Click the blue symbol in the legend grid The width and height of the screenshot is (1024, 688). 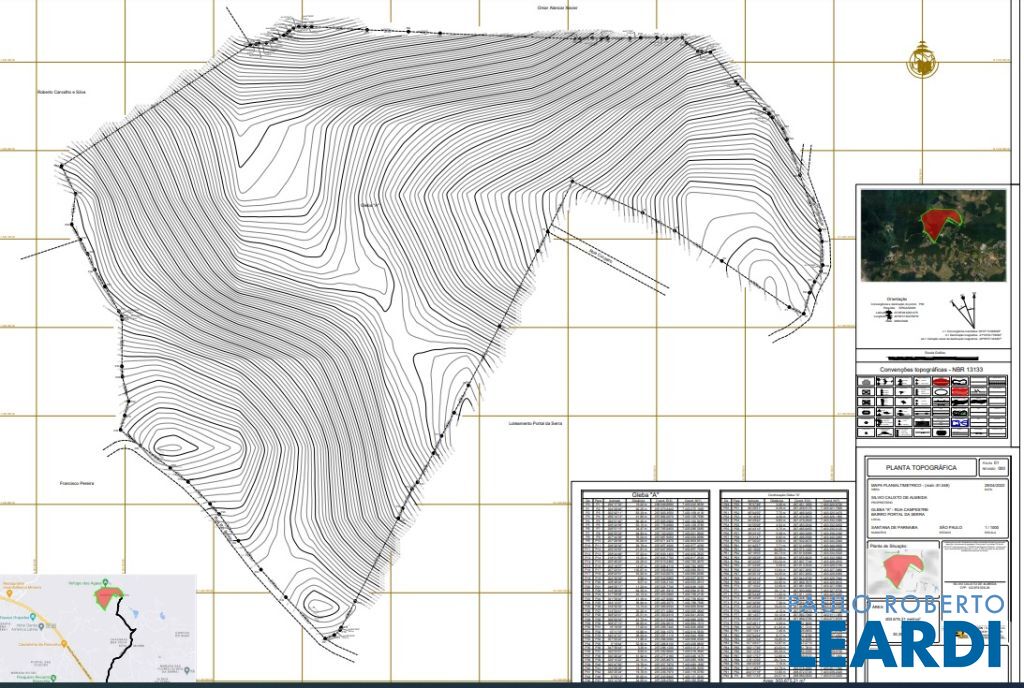pyautogui.click(x=960, y=423)
